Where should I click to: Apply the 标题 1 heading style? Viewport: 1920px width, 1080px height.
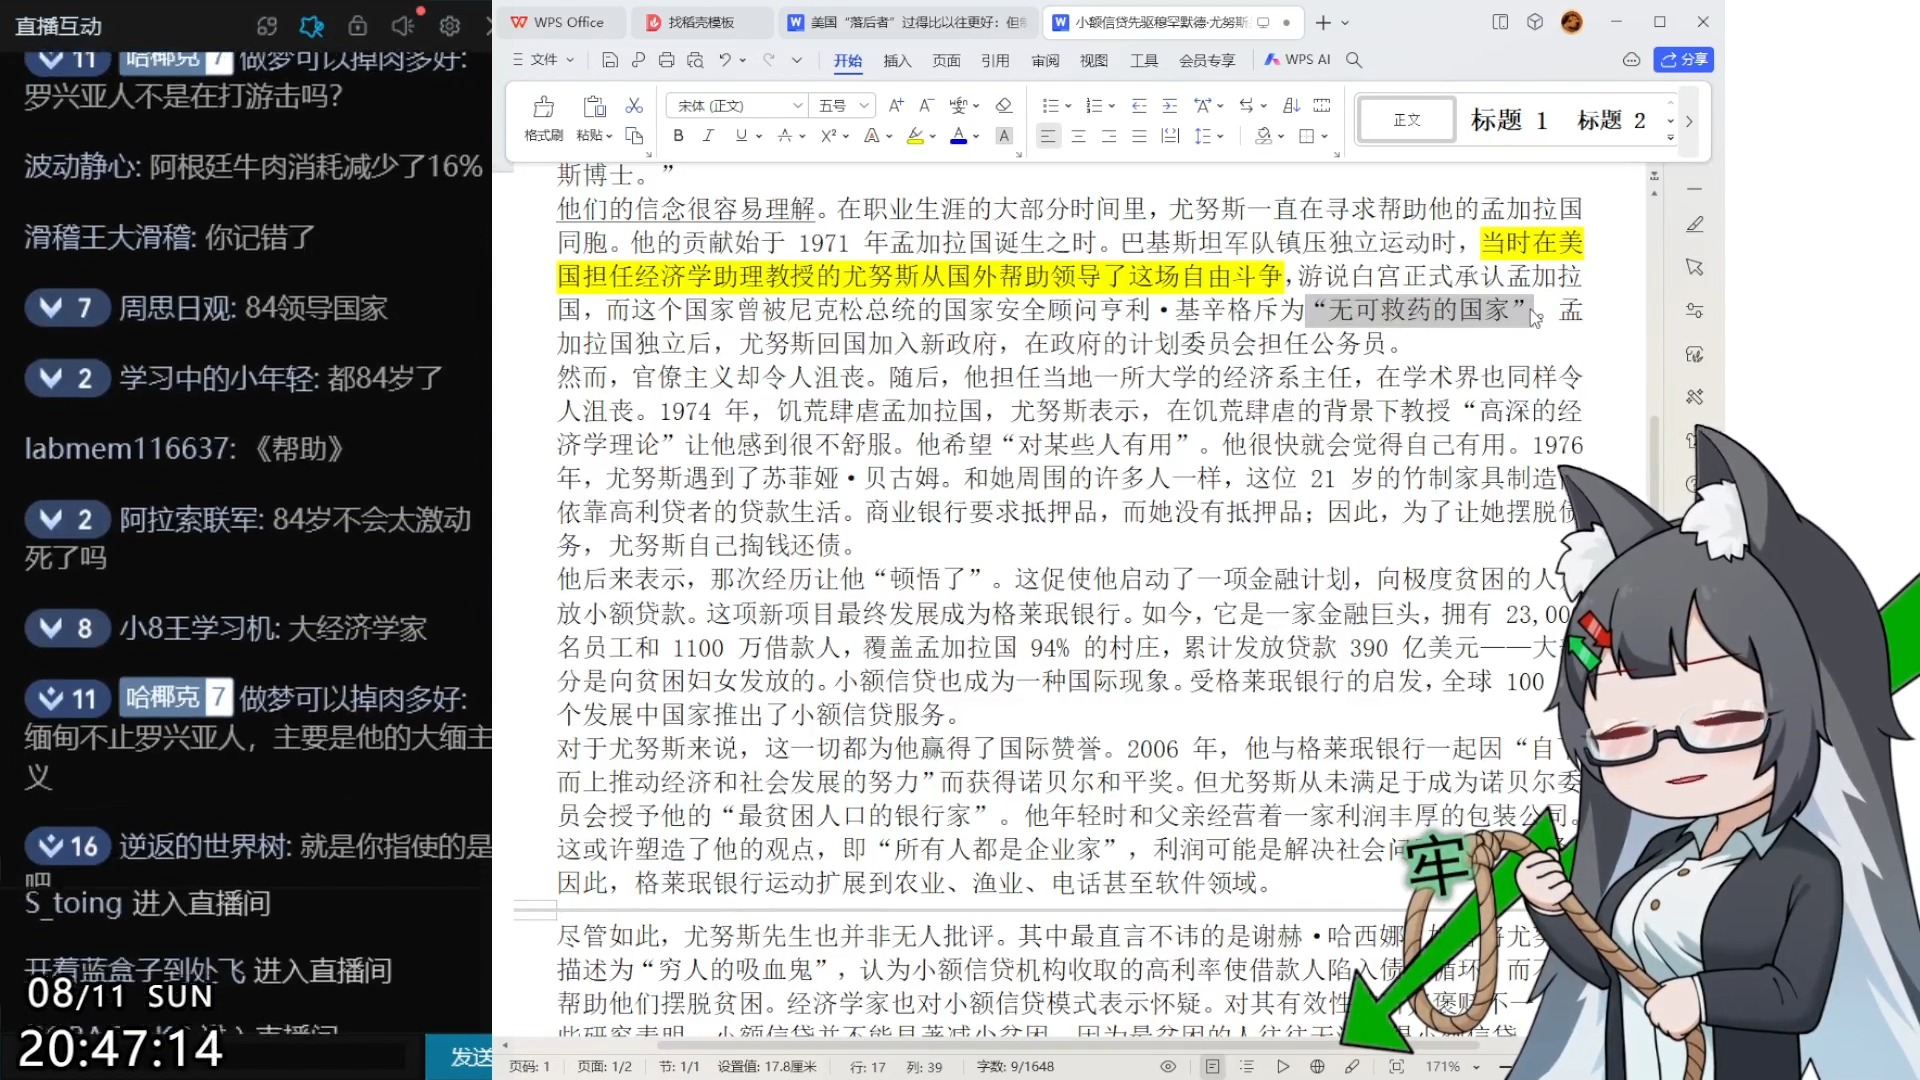point(1509,120)
